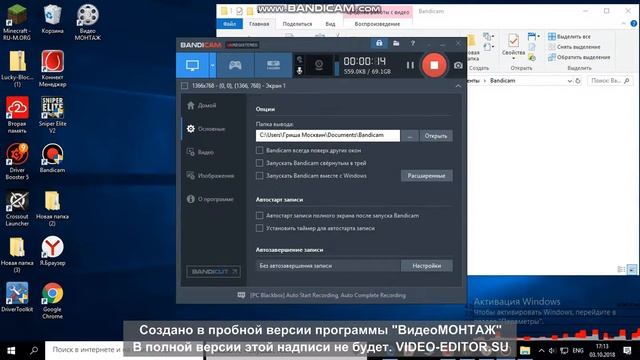
Task: Click the Explorer search box
Action: tap(609, 81)
